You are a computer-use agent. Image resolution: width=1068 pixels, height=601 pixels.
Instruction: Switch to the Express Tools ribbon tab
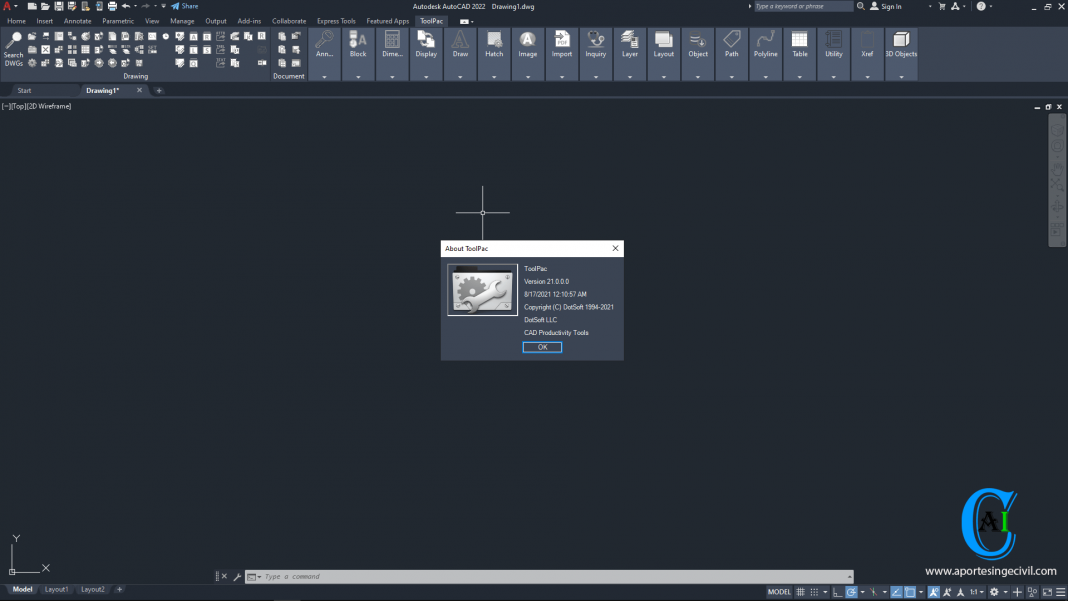pos(335,20)
